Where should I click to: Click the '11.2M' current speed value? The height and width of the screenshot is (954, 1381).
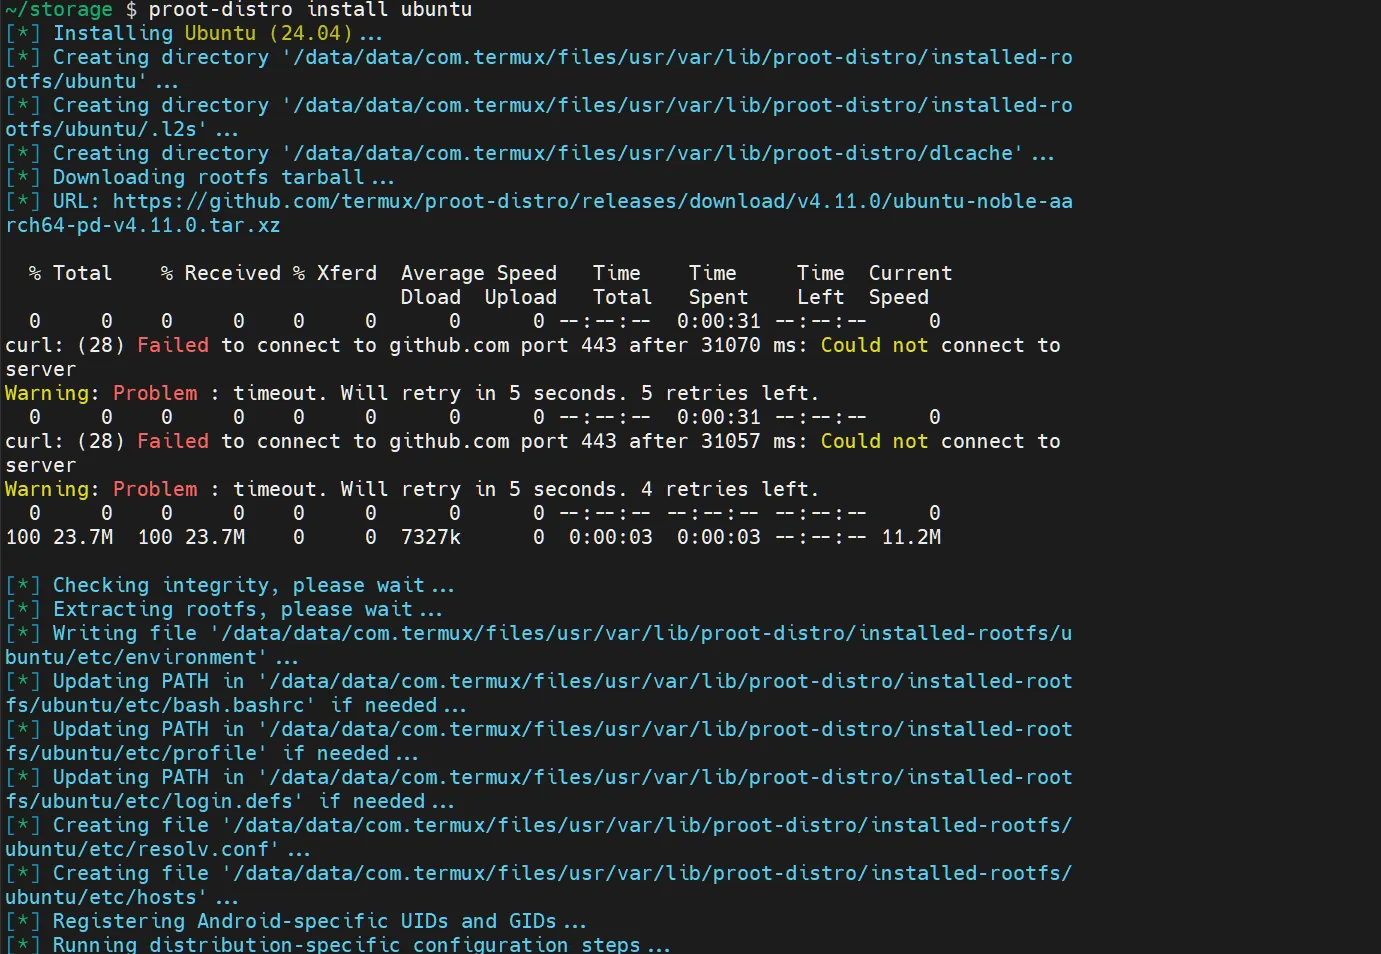(x=910, y=538)
